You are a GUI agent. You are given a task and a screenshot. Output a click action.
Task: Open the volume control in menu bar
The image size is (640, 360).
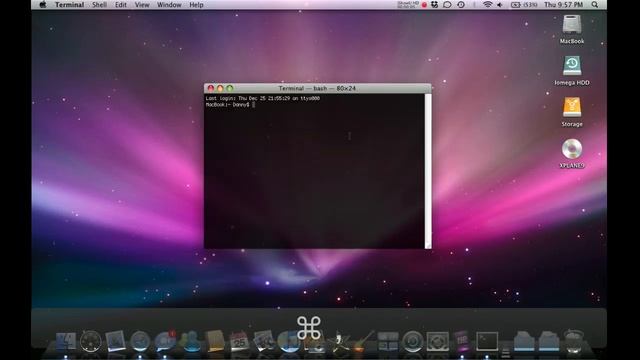pos(500,5)
